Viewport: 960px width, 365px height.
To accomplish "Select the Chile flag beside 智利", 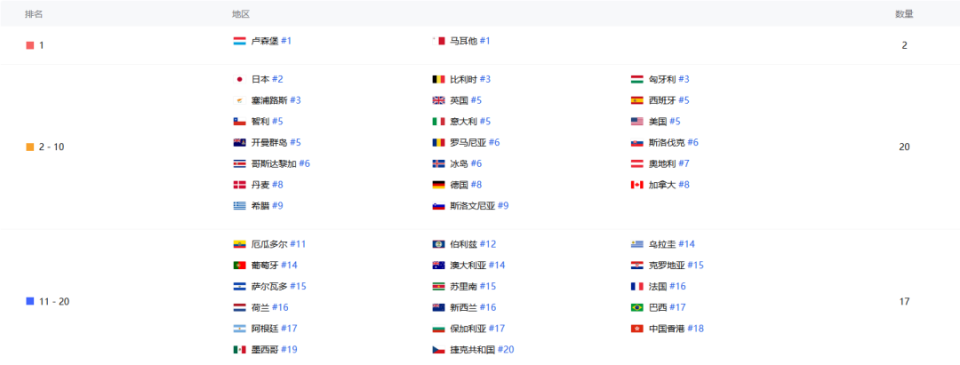I will (239, 122).
